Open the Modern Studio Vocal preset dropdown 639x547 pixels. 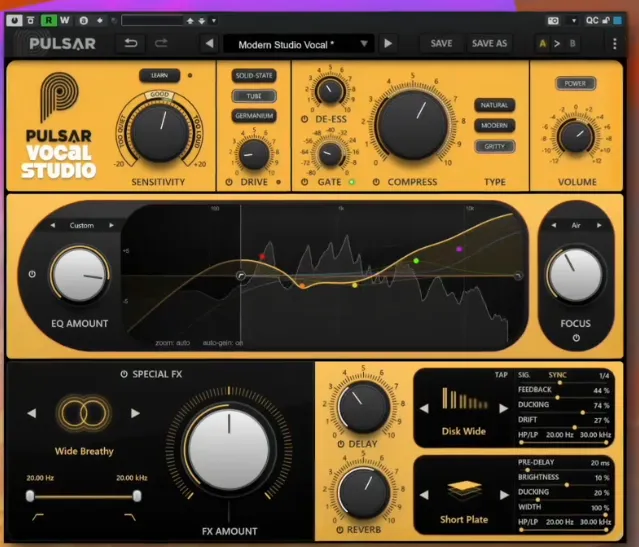[299, 44]
